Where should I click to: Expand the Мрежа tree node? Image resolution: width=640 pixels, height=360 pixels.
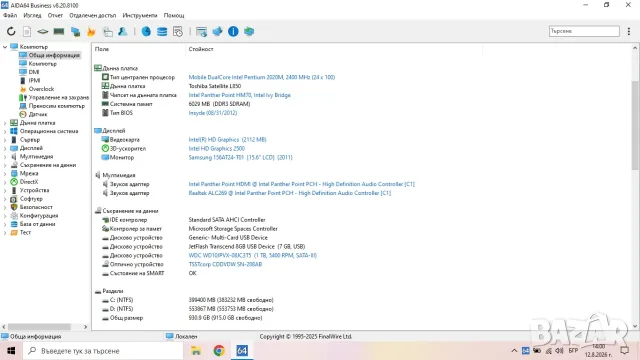(x=5, y=173)
